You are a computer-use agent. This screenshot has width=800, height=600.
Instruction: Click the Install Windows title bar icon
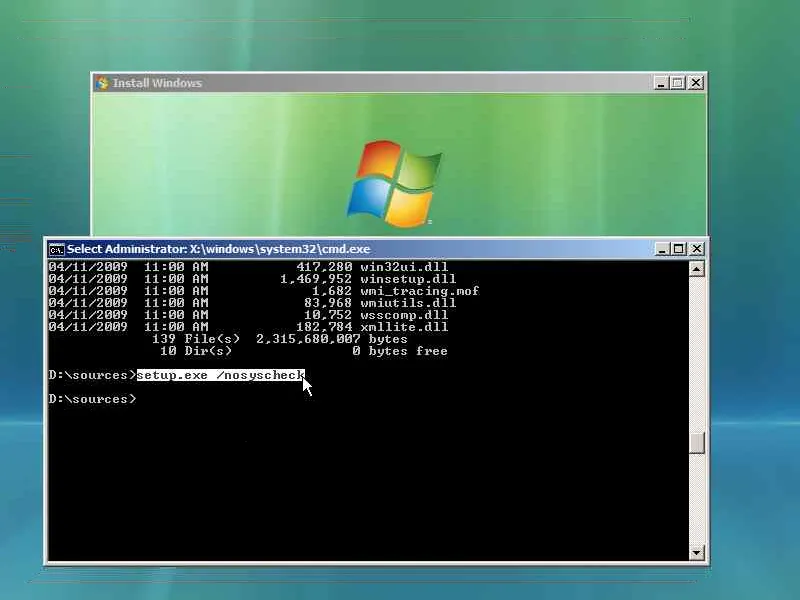pyautogui.click(x=102, y=83)
